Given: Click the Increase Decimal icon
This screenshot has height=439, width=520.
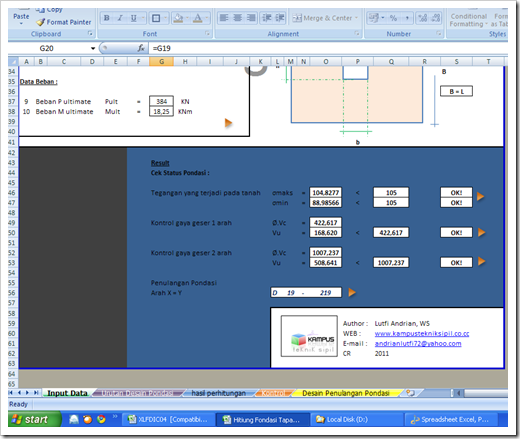Looking at the screenshot, I should pos(423,18).
